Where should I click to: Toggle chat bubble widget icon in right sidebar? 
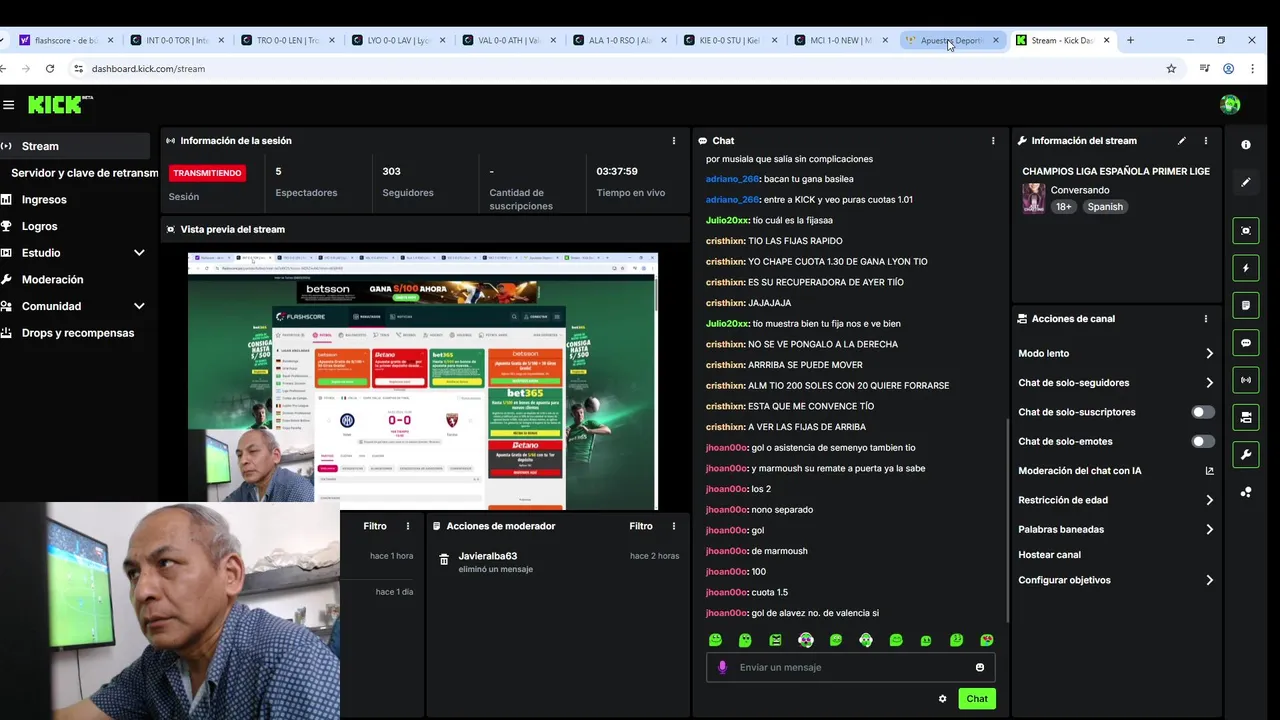click(1246, 343)
